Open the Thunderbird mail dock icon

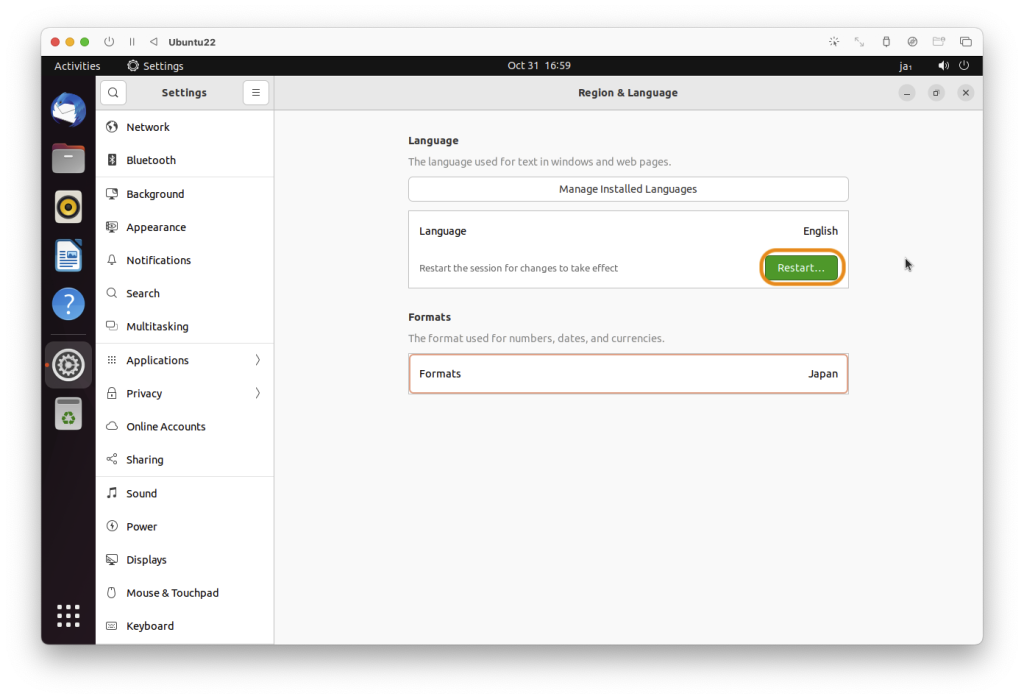click(69, 110)
